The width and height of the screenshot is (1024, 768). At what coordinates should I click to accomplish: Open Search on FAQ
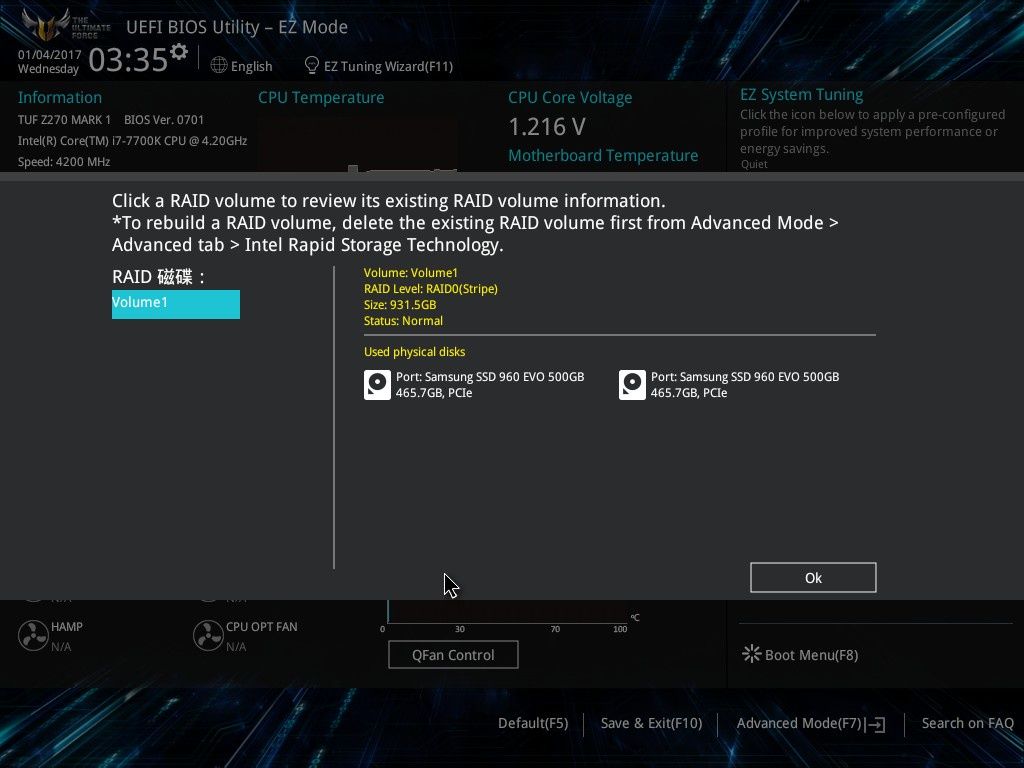[967, 724]
